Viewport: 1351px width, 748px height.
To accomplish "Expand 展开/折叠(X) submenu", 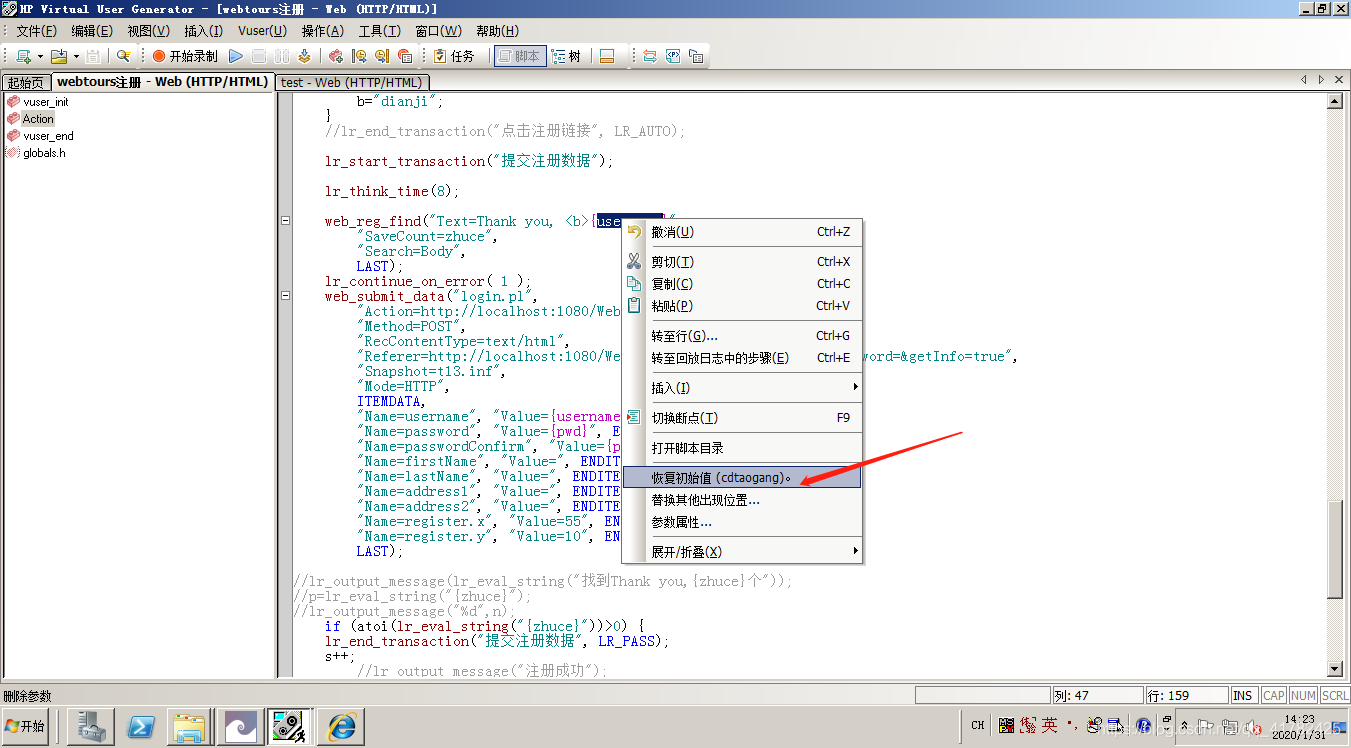I will (x=742, y=552).
